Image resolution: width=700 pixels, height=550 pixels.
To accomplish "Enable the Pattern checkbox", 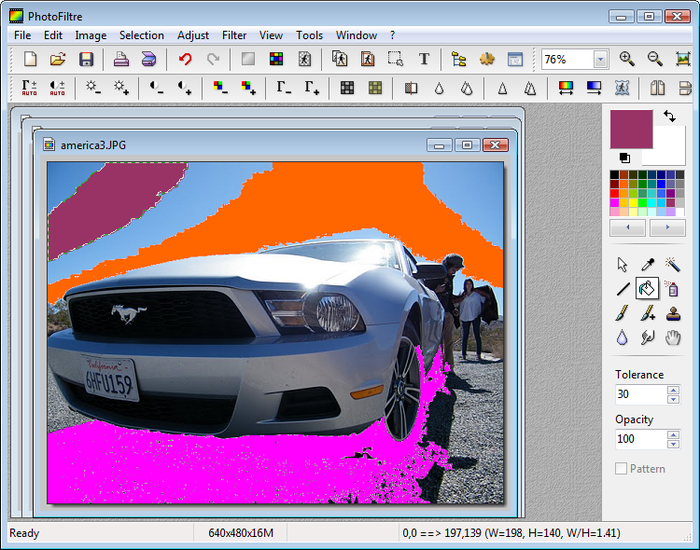I will [621, 468].
